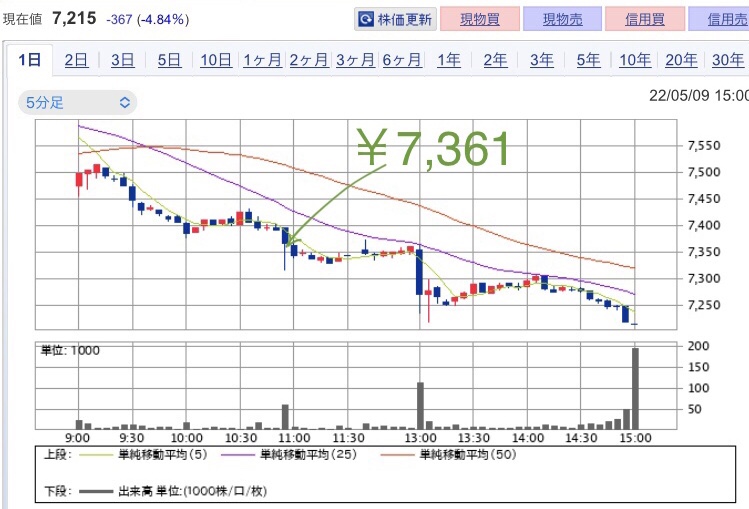749x509 pixels.
Task: Click the 7,400 price axis label
Action: [x=704, y=225]
